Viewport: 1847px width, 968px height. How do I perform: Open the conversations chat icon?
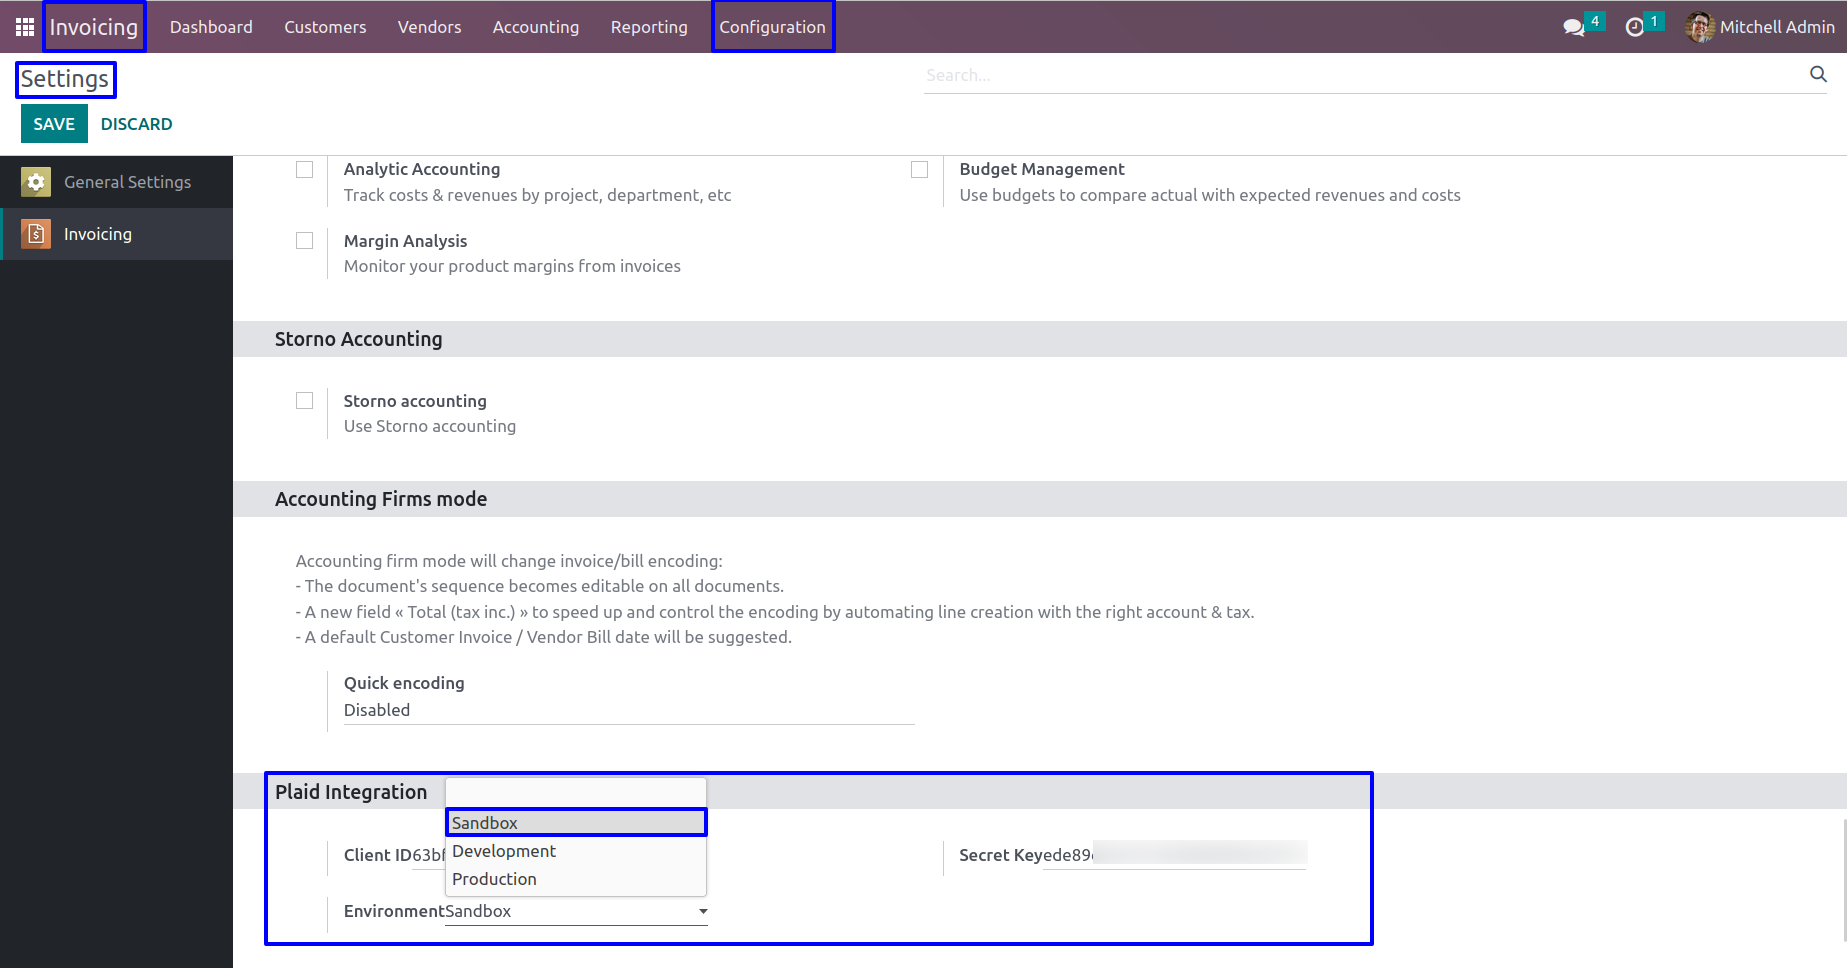click(1574, 27)
